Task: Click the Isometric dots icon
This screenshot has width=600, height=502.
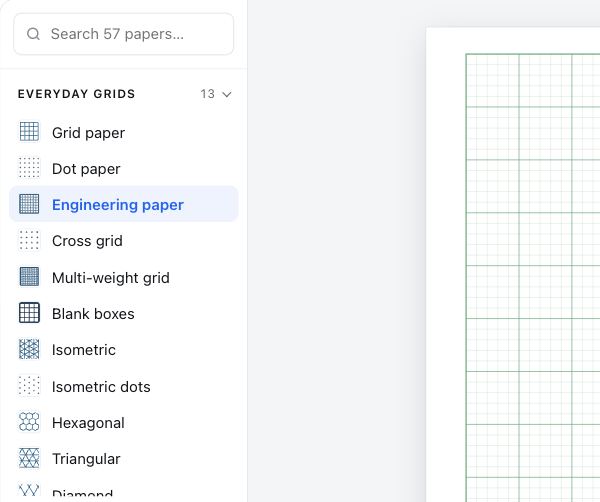Action: (x=29, y=385)
